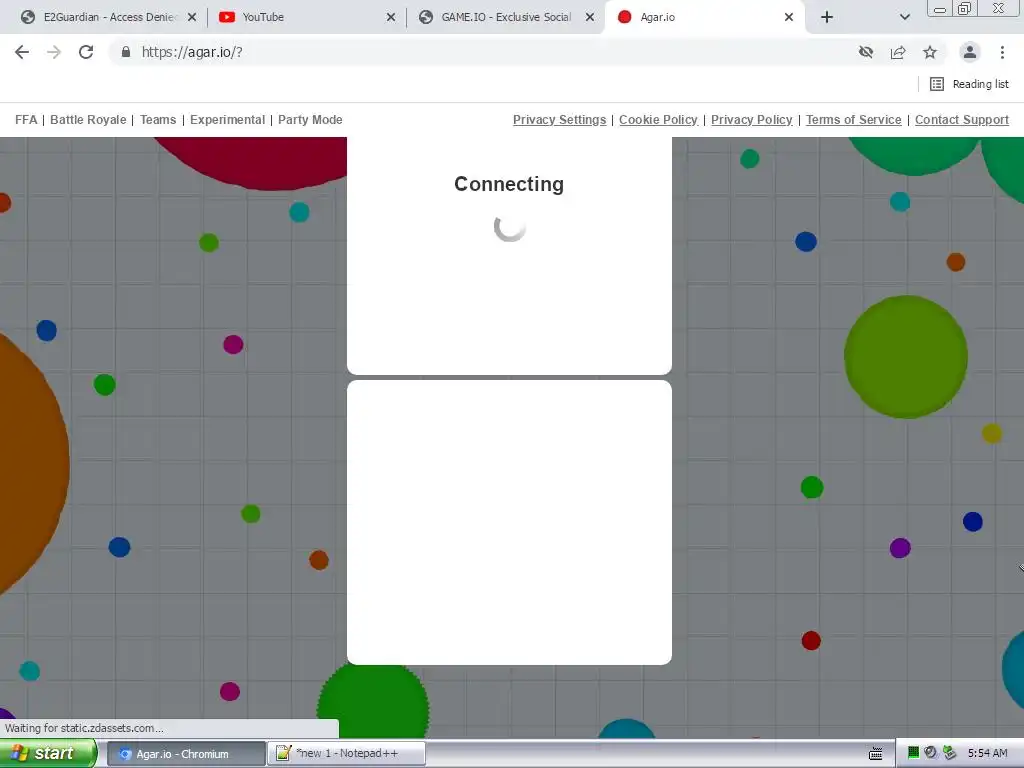The image size is (1024, 768).
Task: Switch to Notepad++ taskbar button
Action: pos(347,754)
